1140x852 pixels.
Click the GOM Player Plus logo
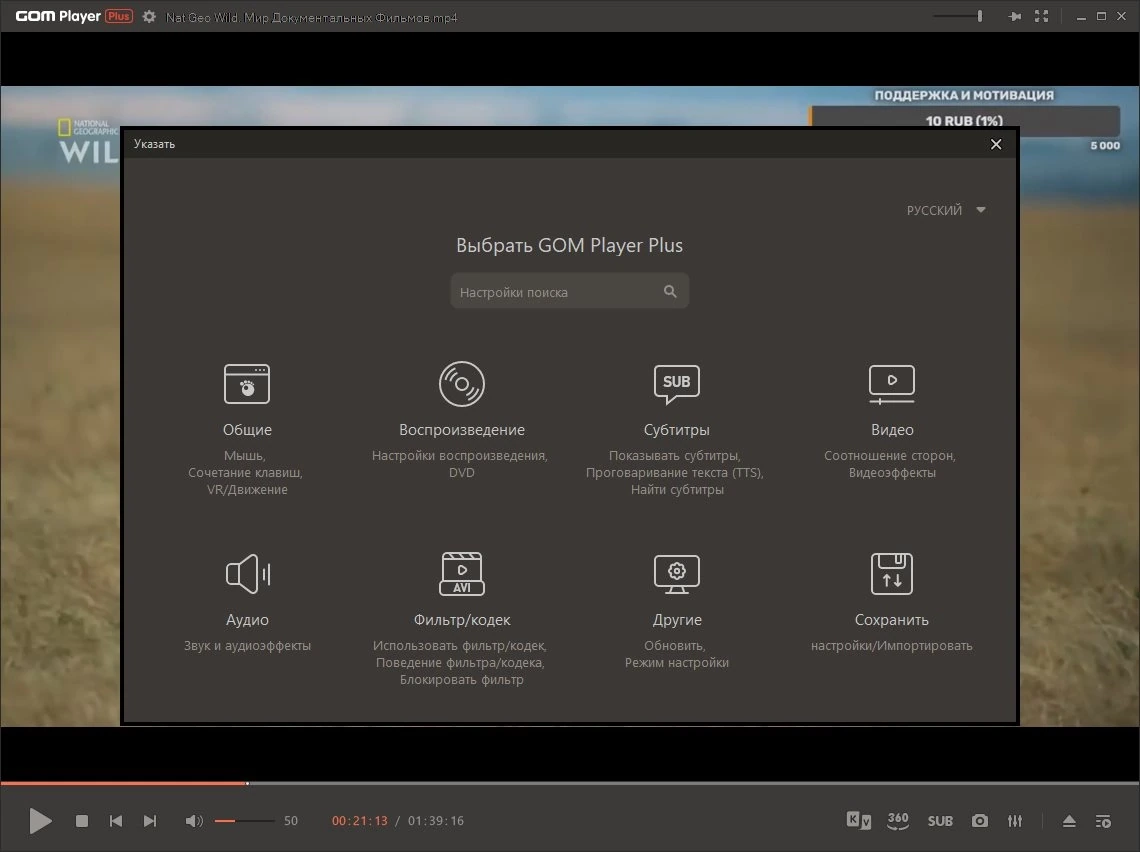click(x=73, y=16)
